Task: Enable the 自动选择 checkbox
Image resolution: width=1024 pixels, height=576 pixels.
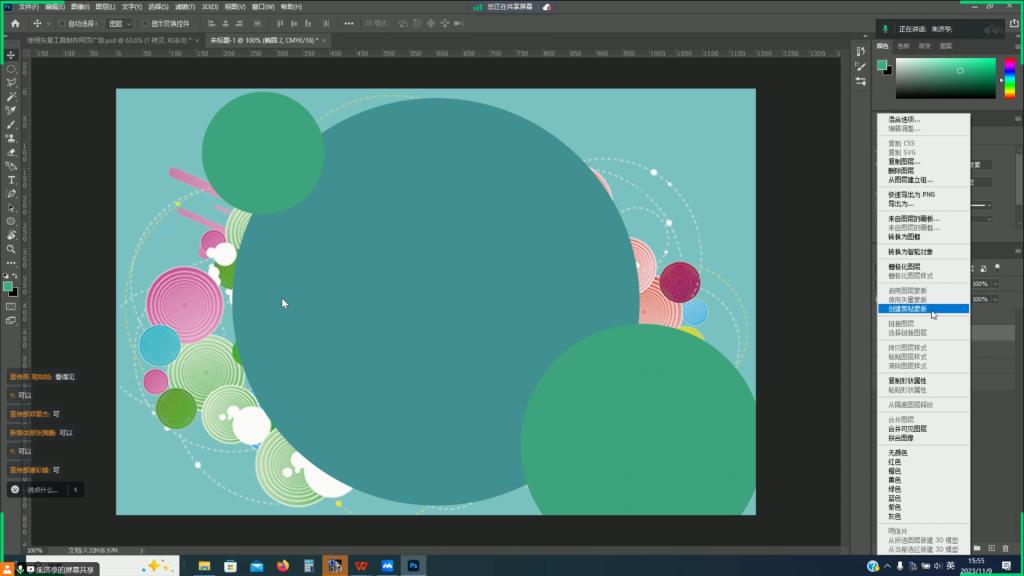Action: (62, 23)
